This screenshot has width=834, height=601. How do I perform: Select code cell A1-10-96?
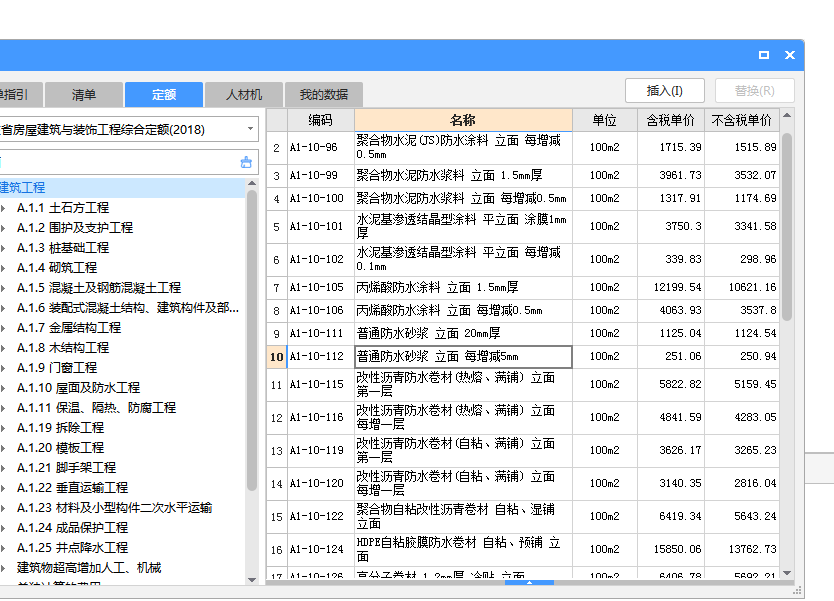tap(321, 147)
